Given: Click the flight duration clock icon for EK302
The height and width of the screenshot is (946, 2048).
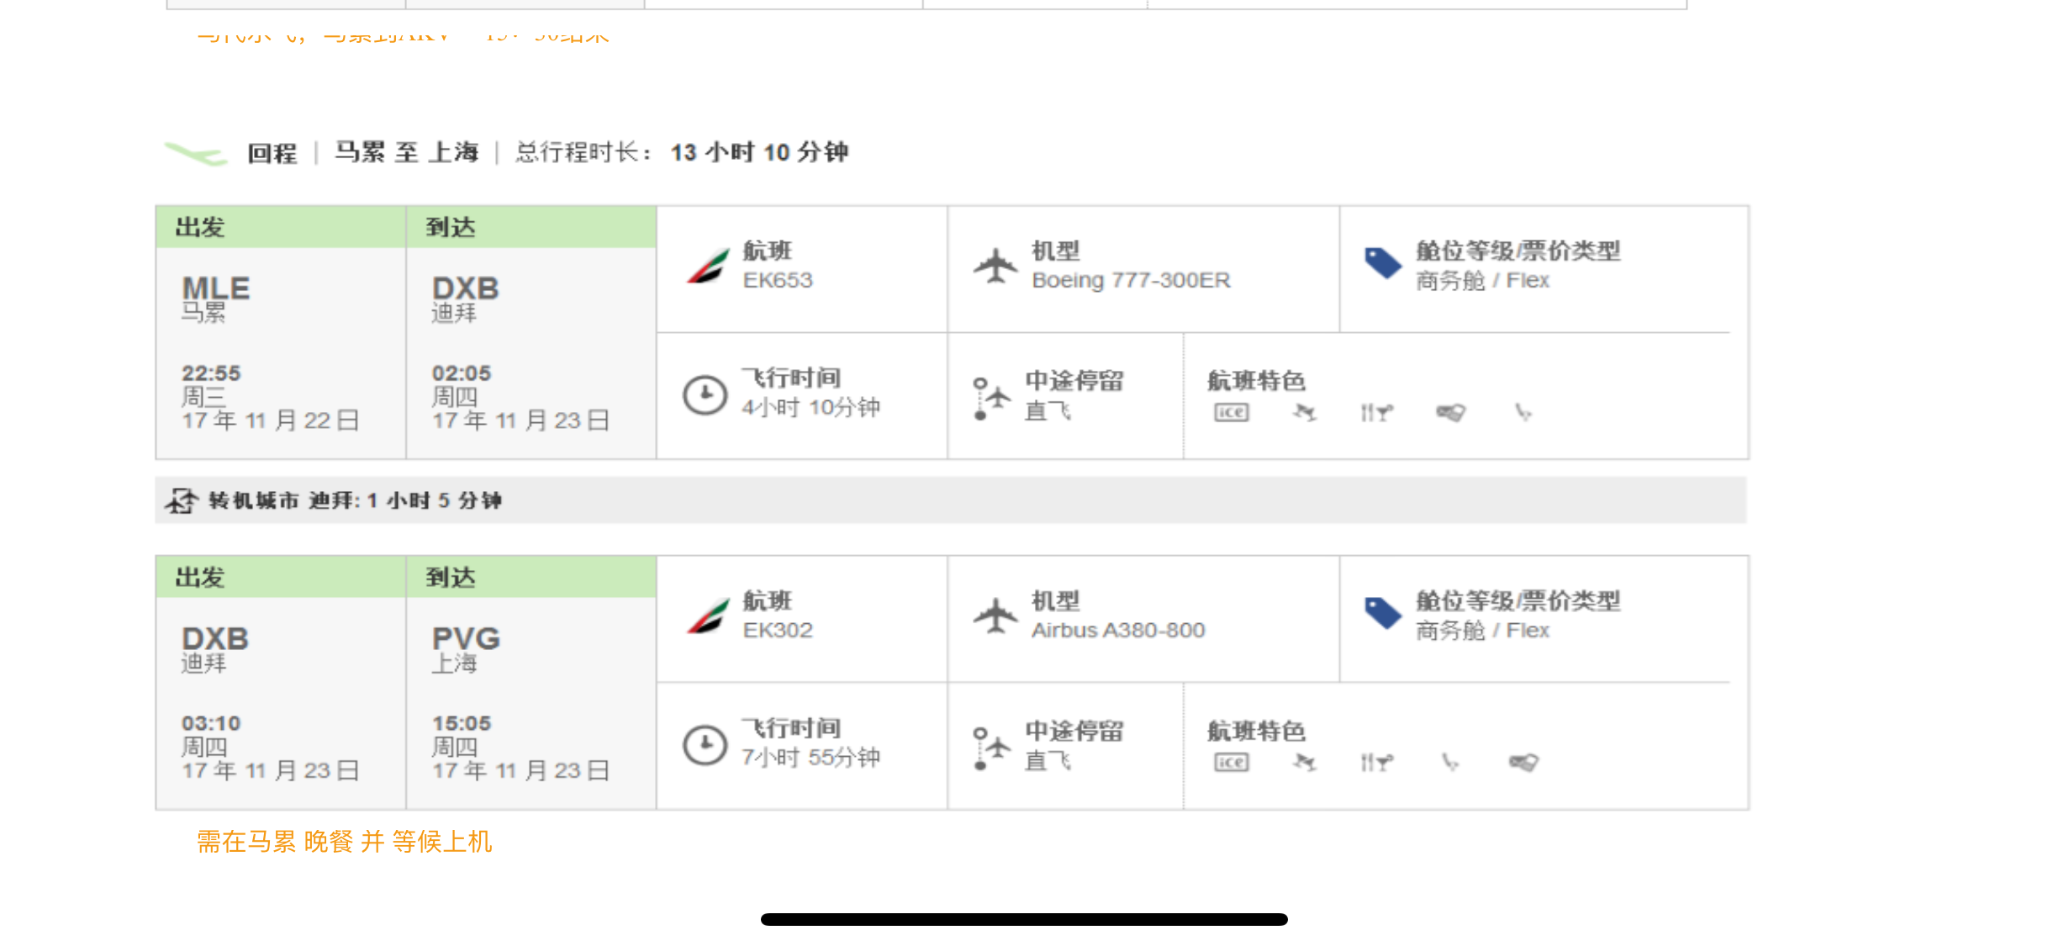Looking at the screenshot, I should 705,745.
